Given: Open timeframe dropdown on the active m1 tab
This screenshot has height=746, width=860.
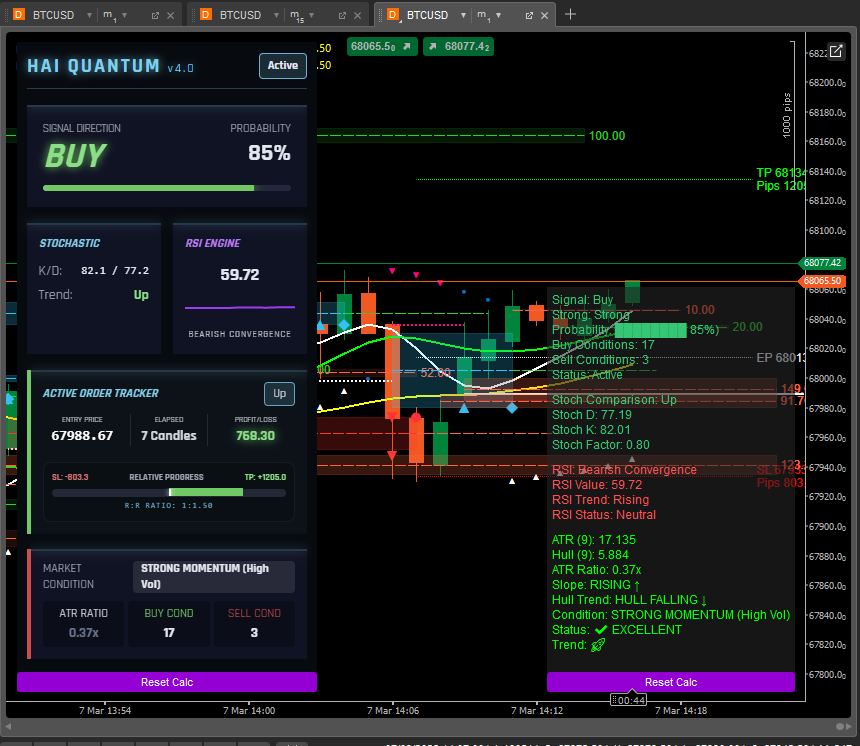Looking at the screenshot, I should tap(498, 15).
